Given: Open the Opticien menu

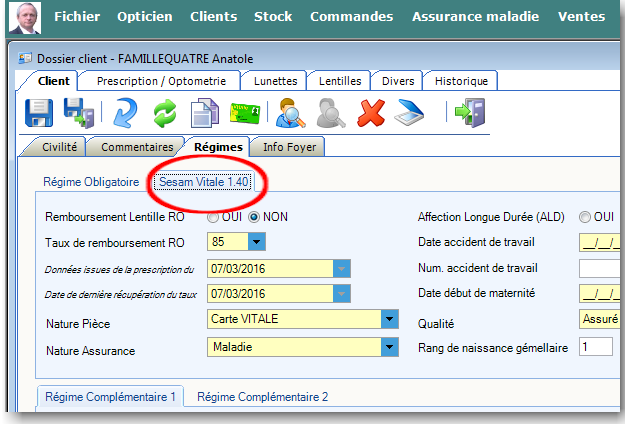Looking at the screenshot, I should point(145,16).
